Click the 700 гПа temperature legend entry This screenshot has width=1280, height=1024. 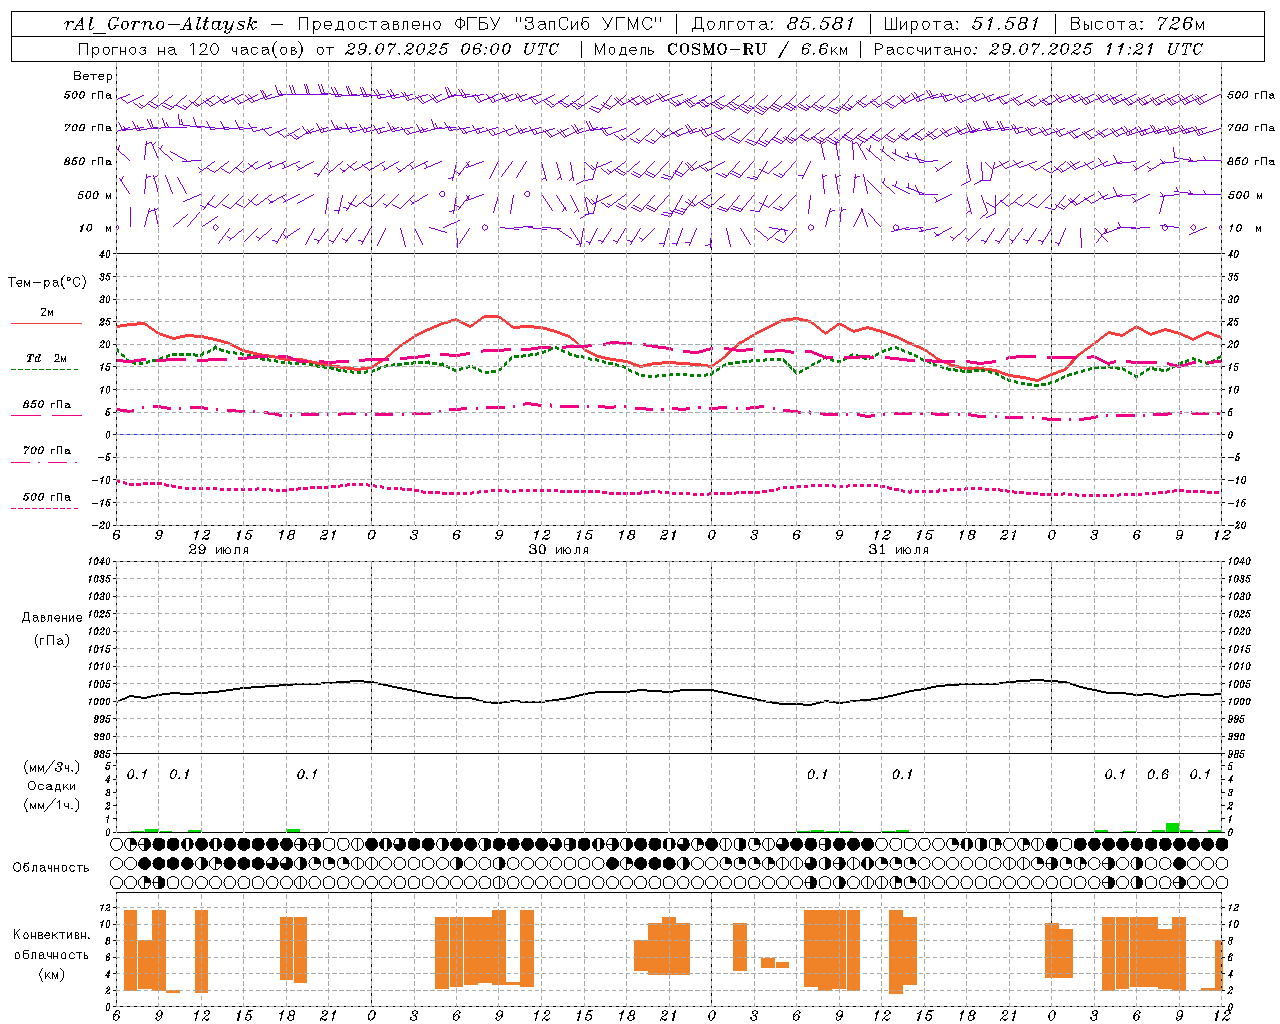pos(46,451)
